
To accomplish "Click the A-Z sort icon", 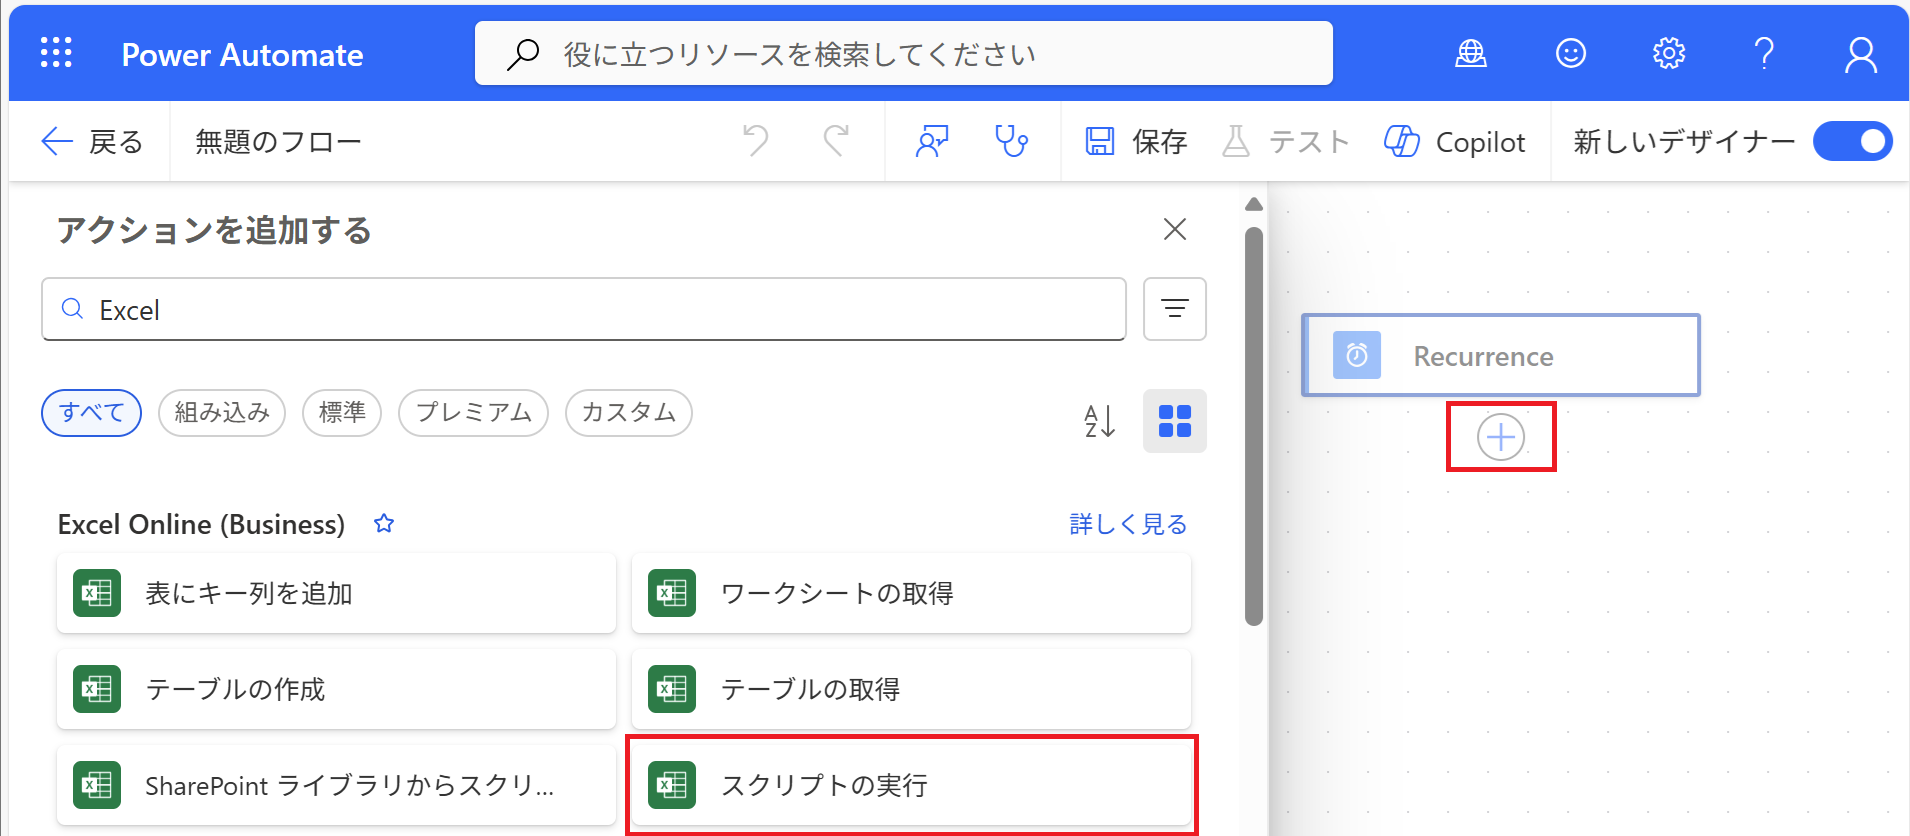I will pyautogui.click(x=1100, y=421).
